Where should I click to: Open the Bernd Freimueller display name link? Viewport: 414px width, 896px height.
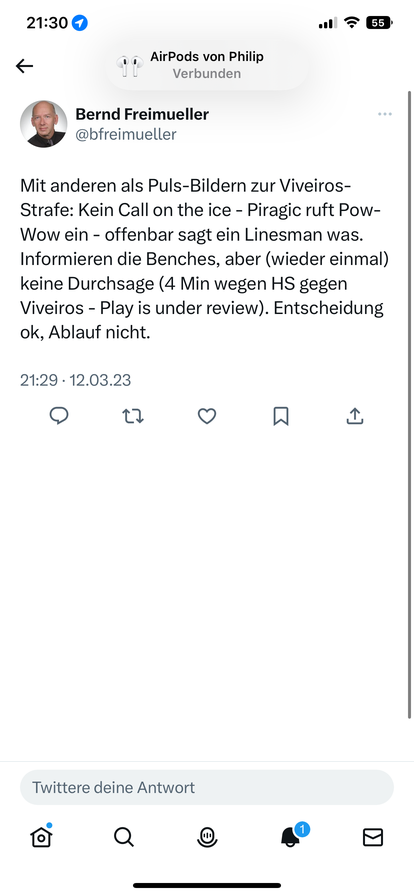(x=142, y=114)
